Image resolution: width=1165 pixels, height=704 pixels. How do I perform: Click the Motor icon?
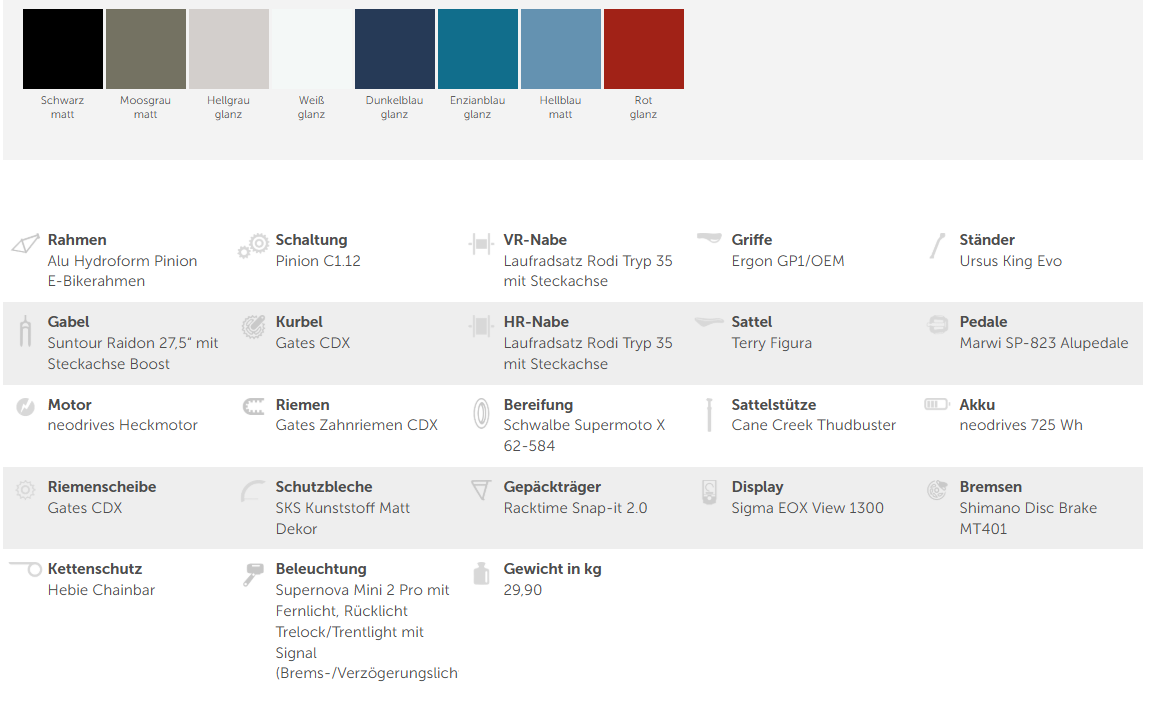coord(24,407)
